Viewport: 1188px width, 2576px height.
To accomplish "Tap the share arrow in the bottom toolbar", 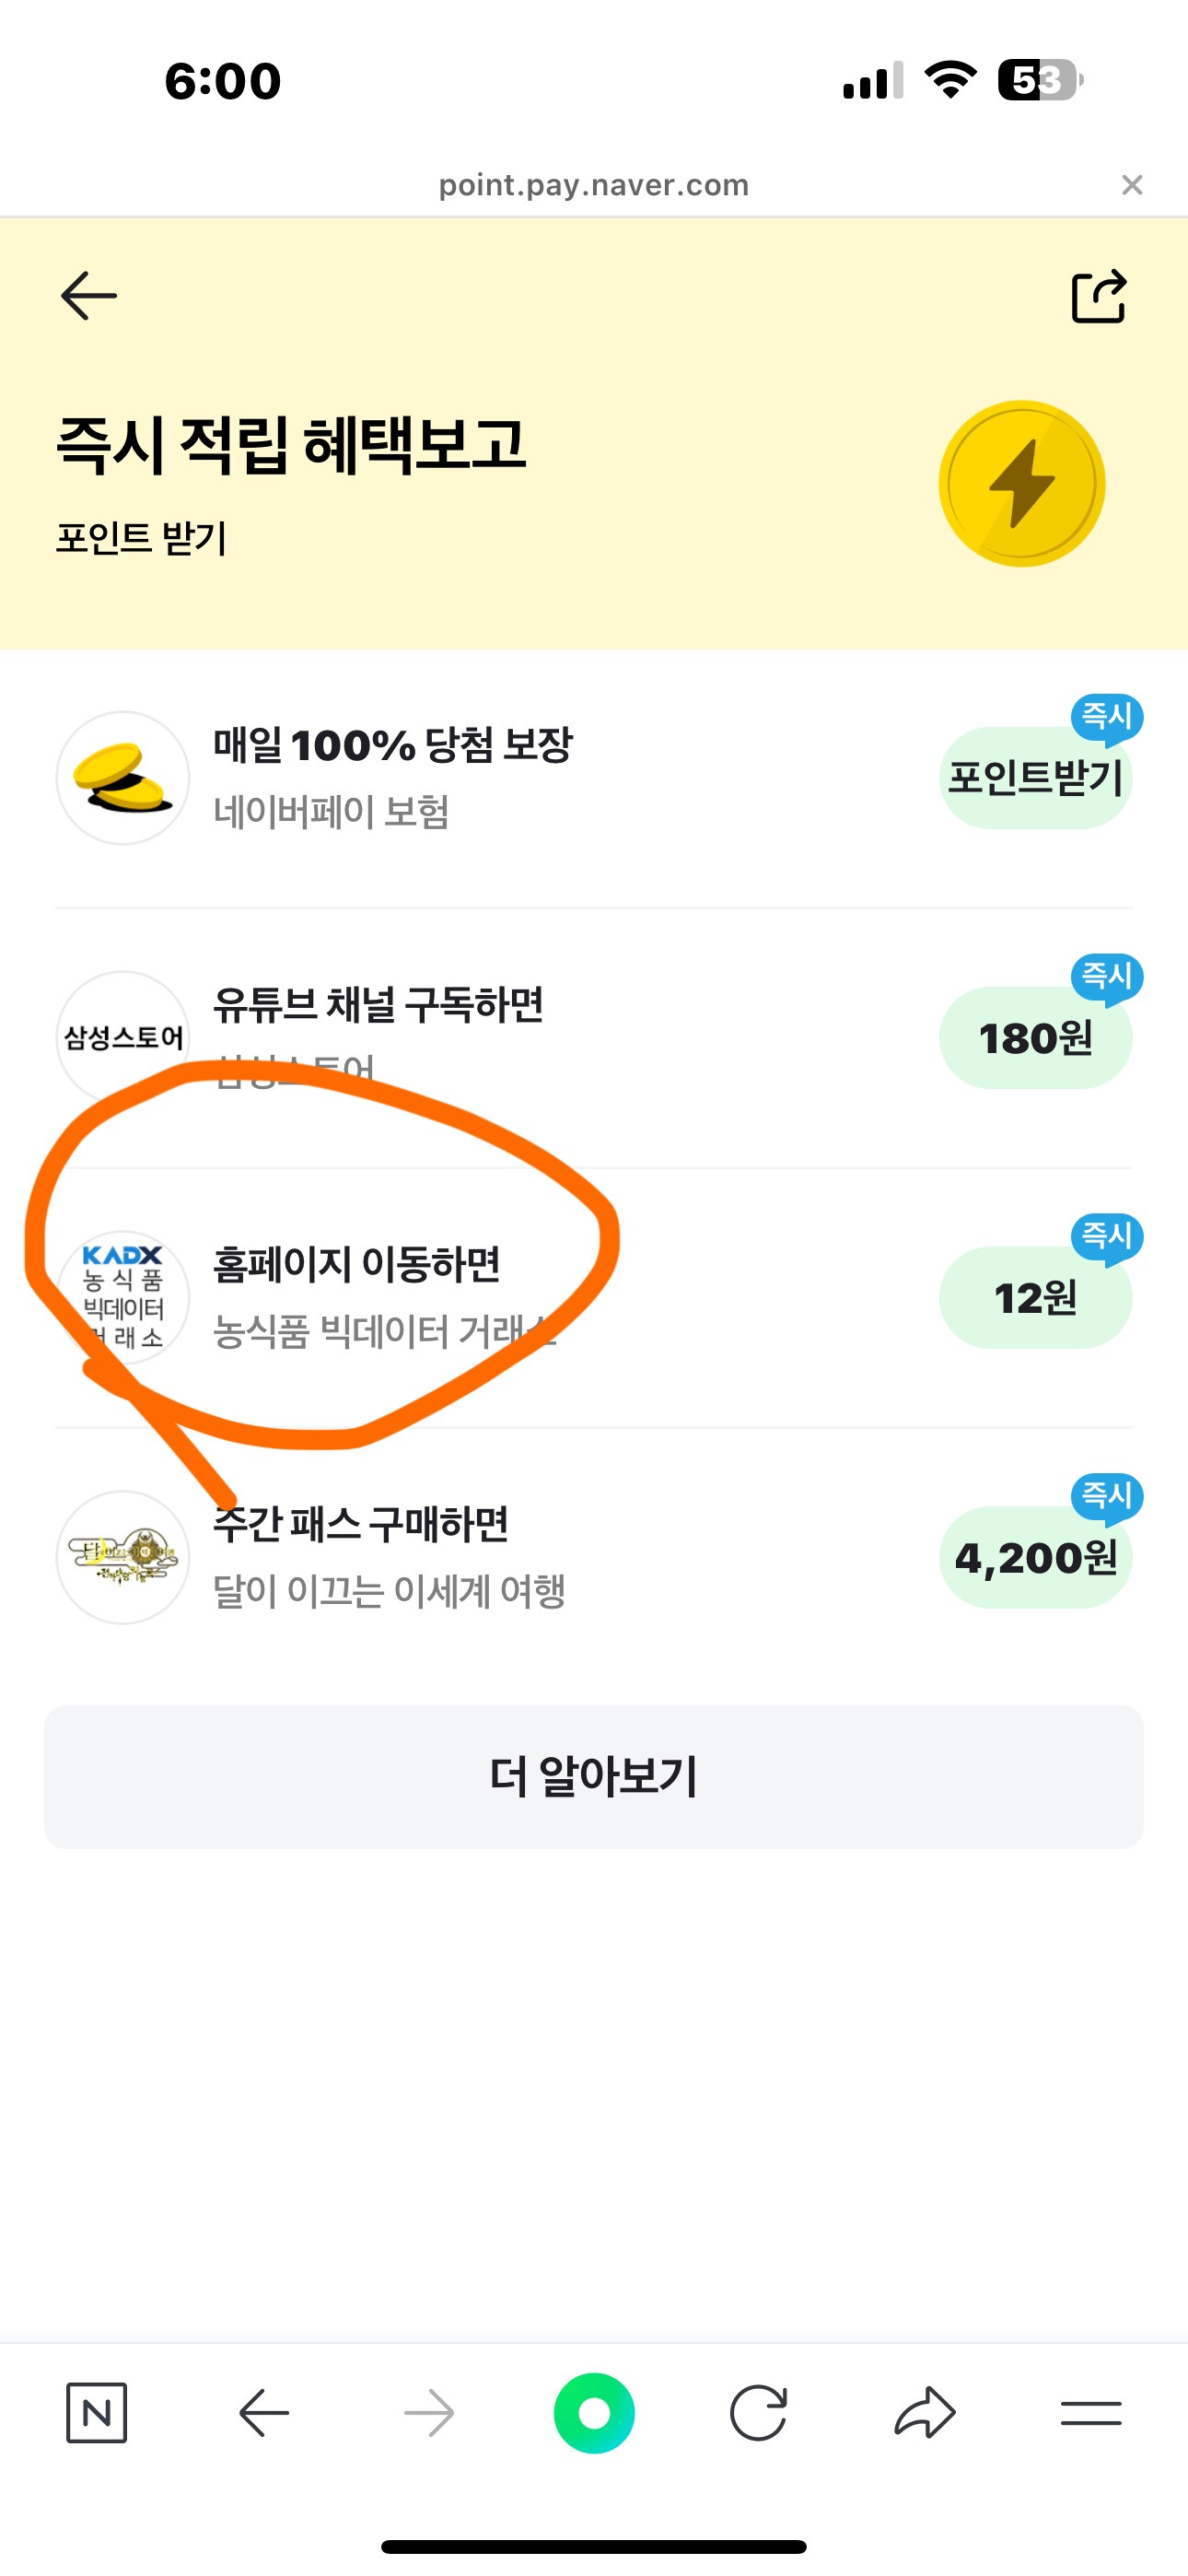I will coord(925,2413).
